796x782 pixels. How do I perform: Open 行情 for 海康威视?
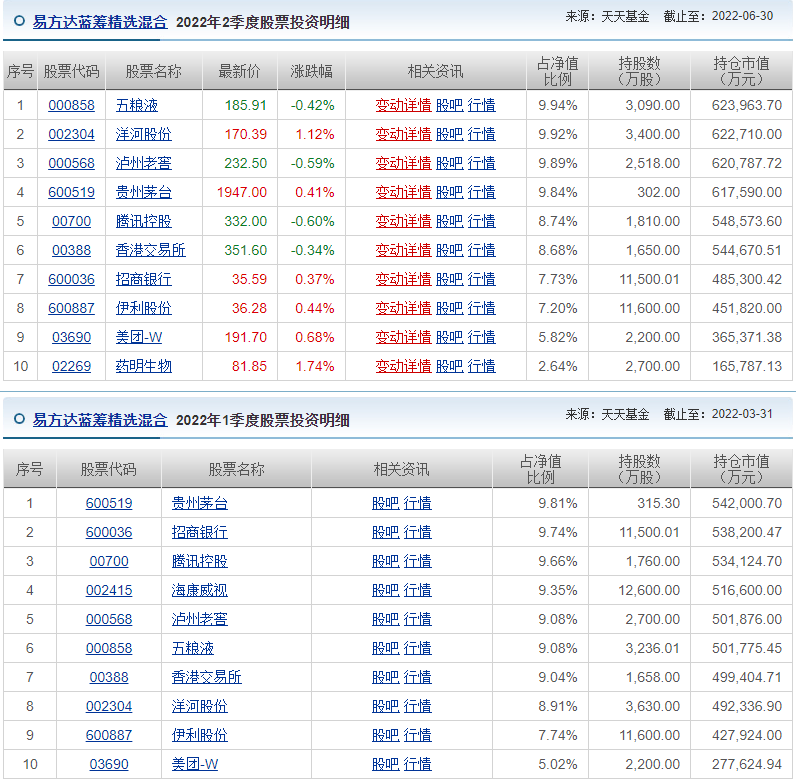(417, 590)
